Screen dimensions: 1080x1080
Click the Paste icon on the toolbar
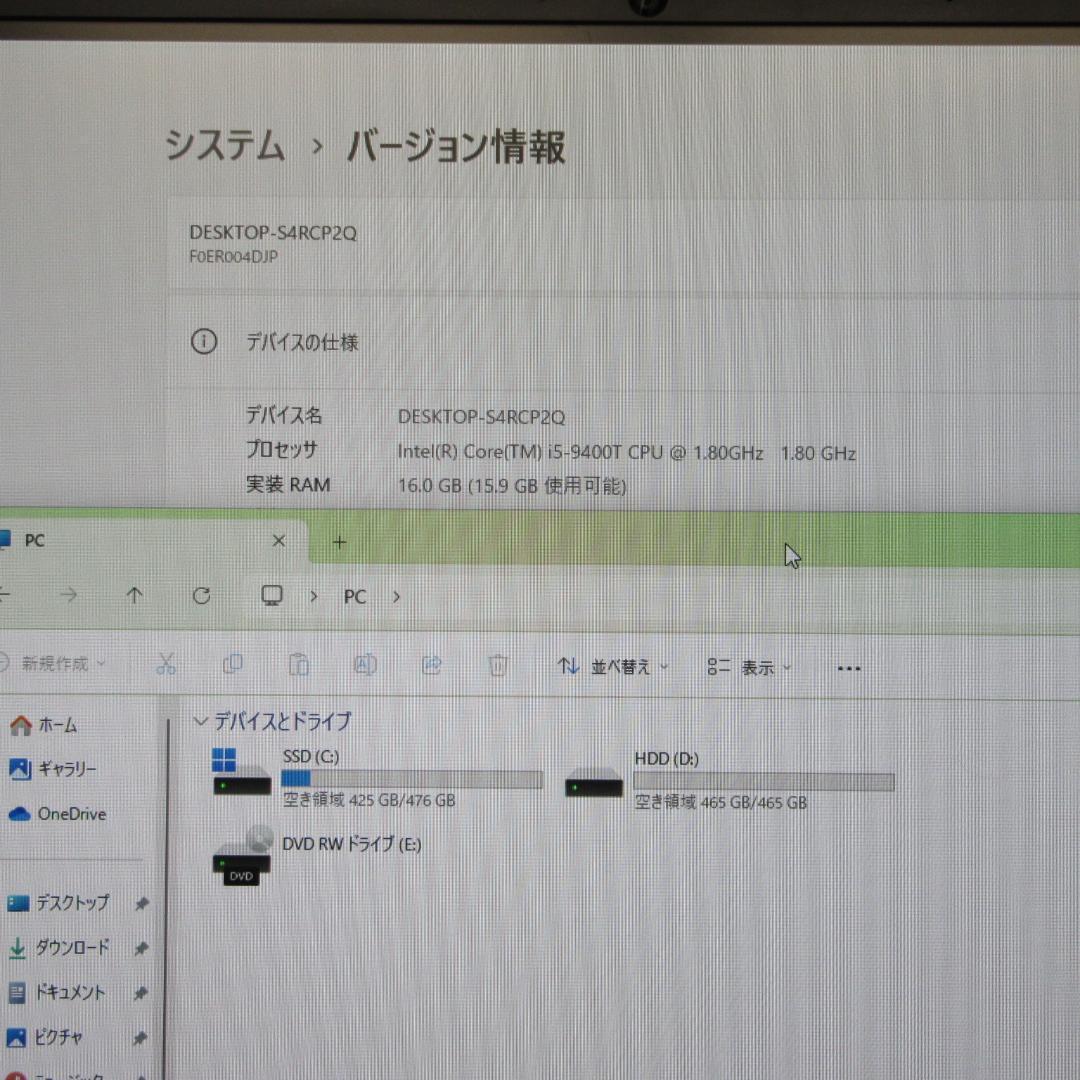tap(298, 665)
